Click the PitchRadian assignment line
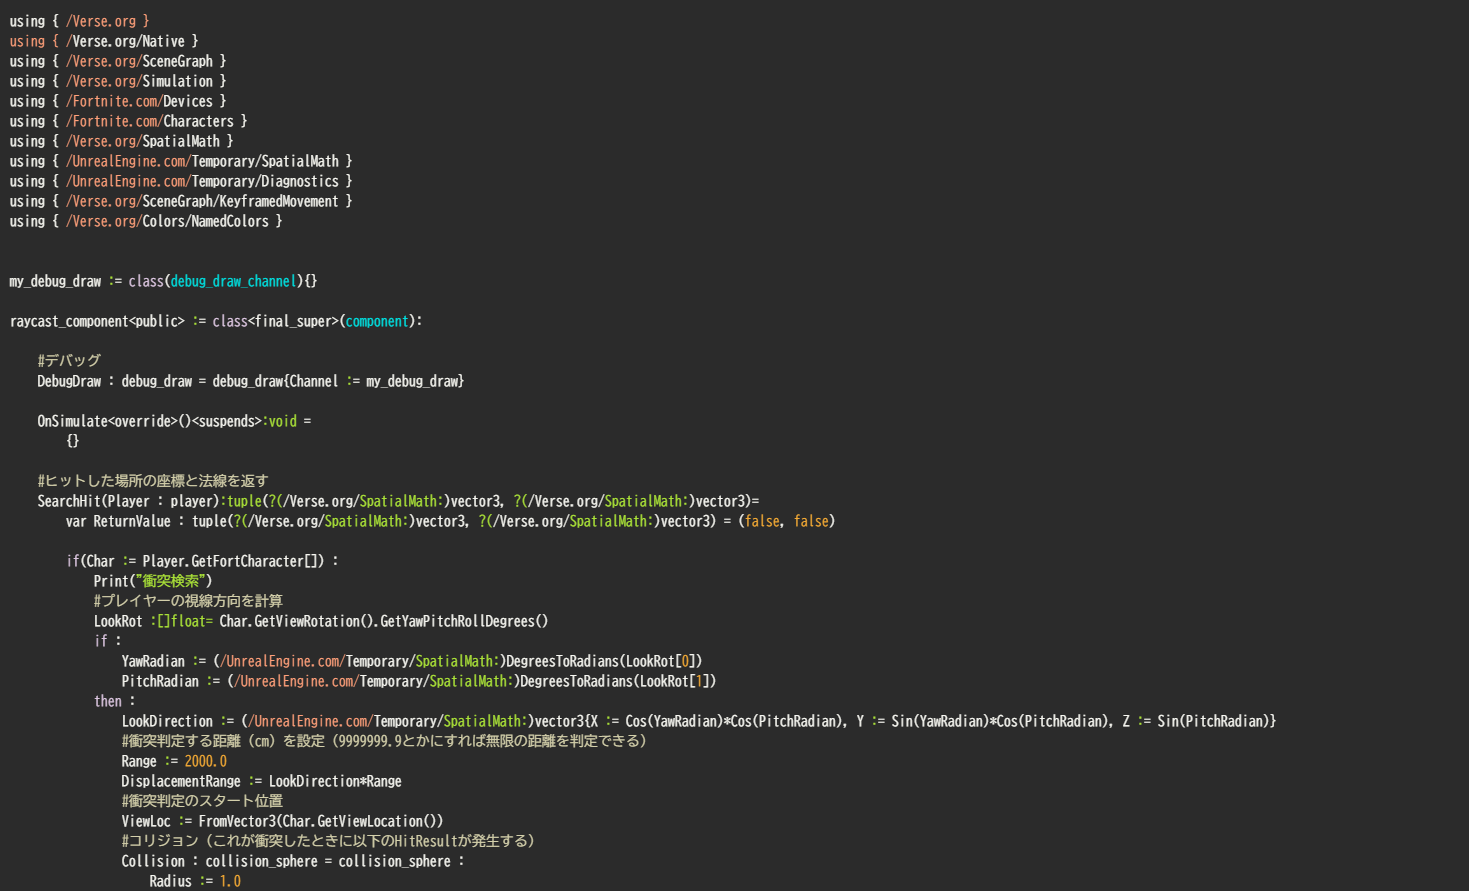This screenshot has width=1469, height=891. tap(419, 681)
